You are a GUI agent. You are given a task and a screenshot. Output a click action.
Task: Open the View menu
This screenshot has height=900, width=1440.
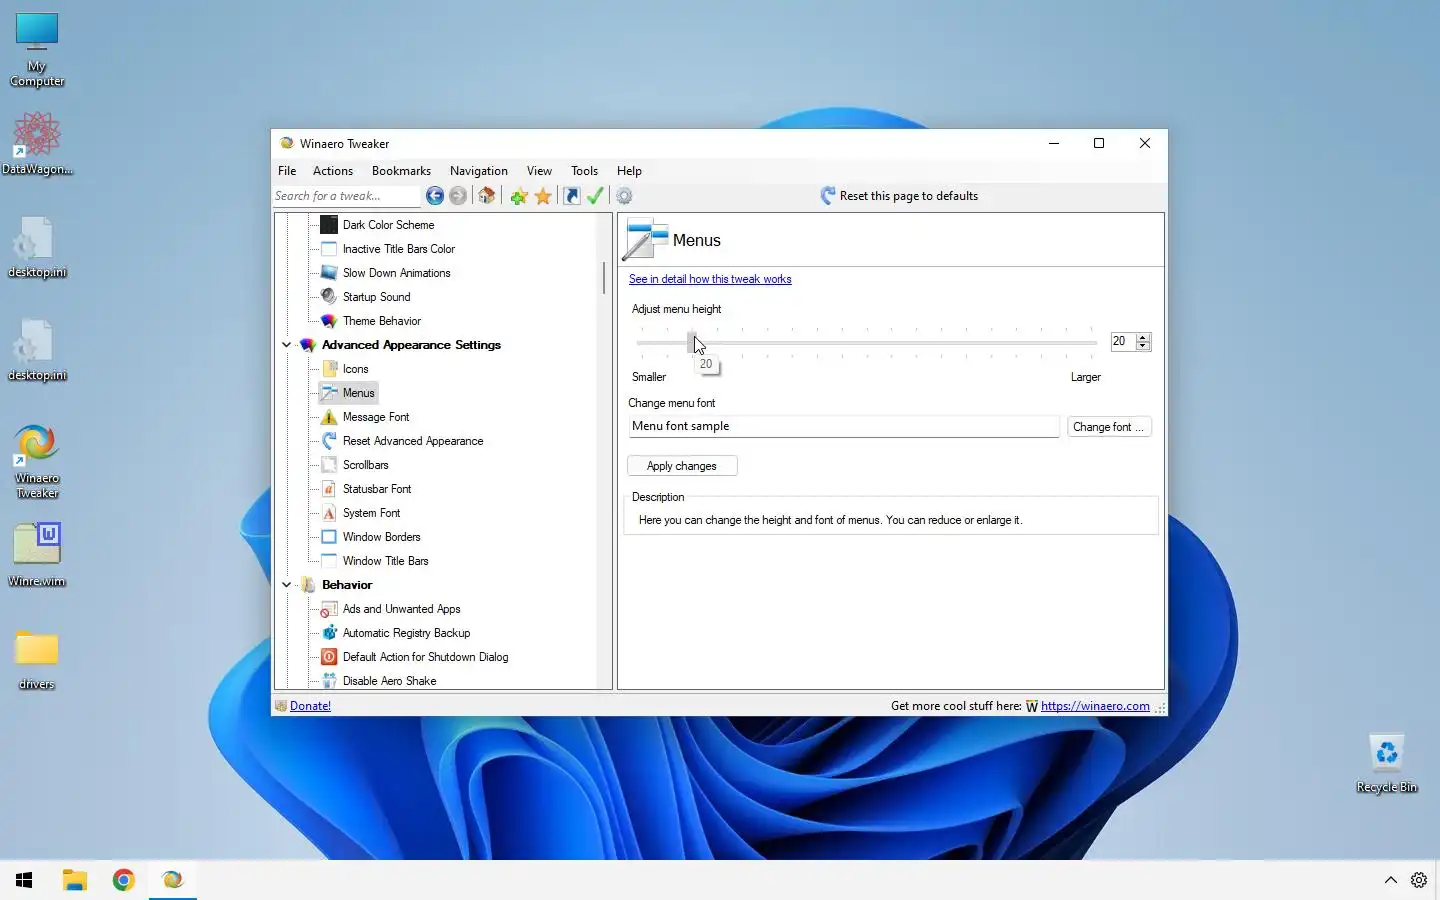coord(539,171)
